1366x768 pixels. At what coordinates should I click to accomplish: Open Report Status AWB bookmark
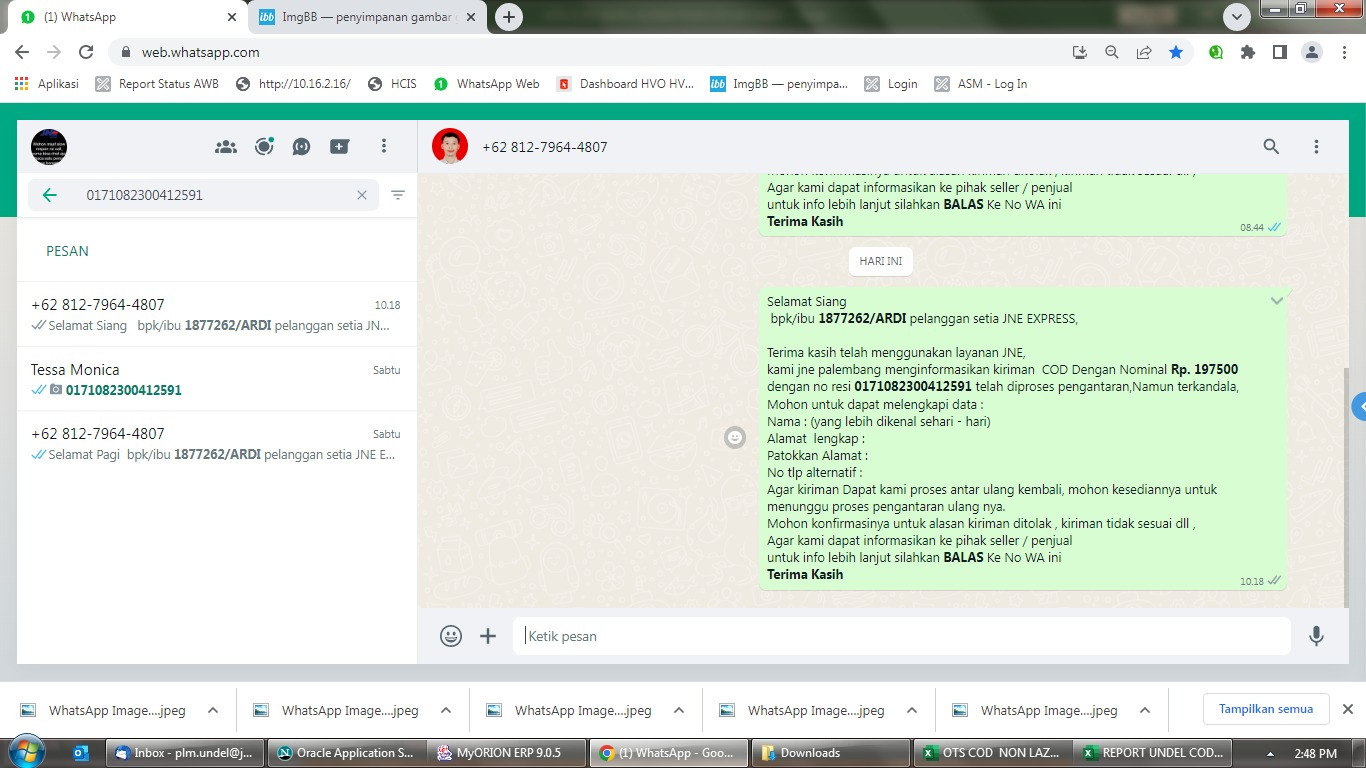click(x=157, y=84)
